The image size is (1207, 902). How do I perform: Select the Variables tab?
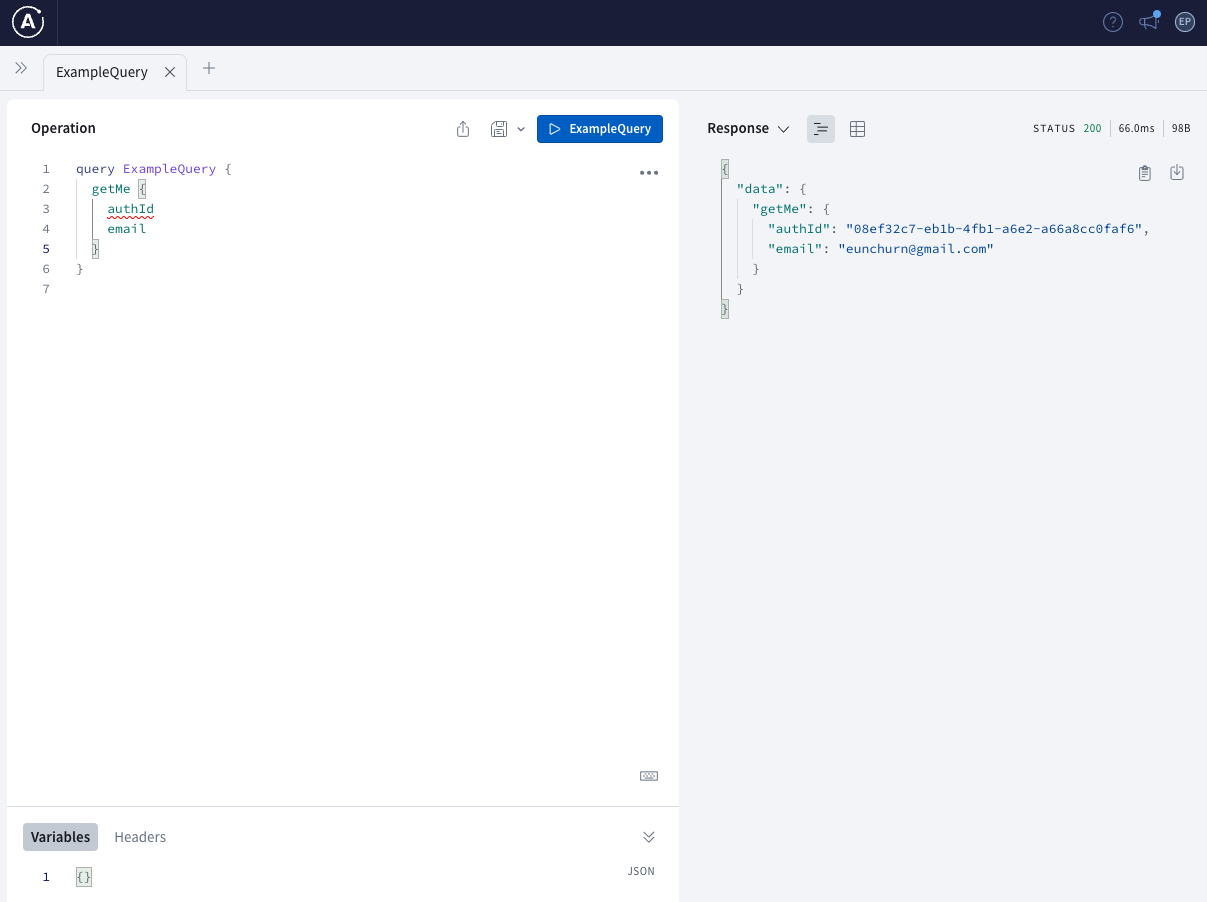coord(60,837)
